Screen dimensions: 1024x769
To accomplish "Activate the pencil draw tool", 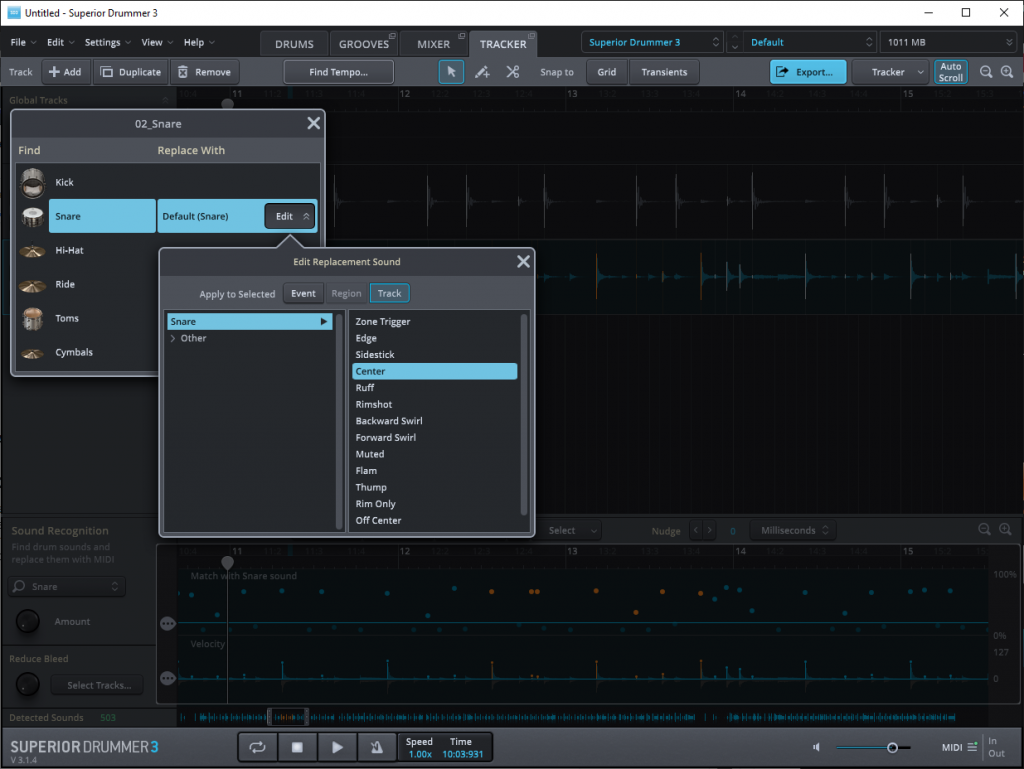I will tap(484, 71).
